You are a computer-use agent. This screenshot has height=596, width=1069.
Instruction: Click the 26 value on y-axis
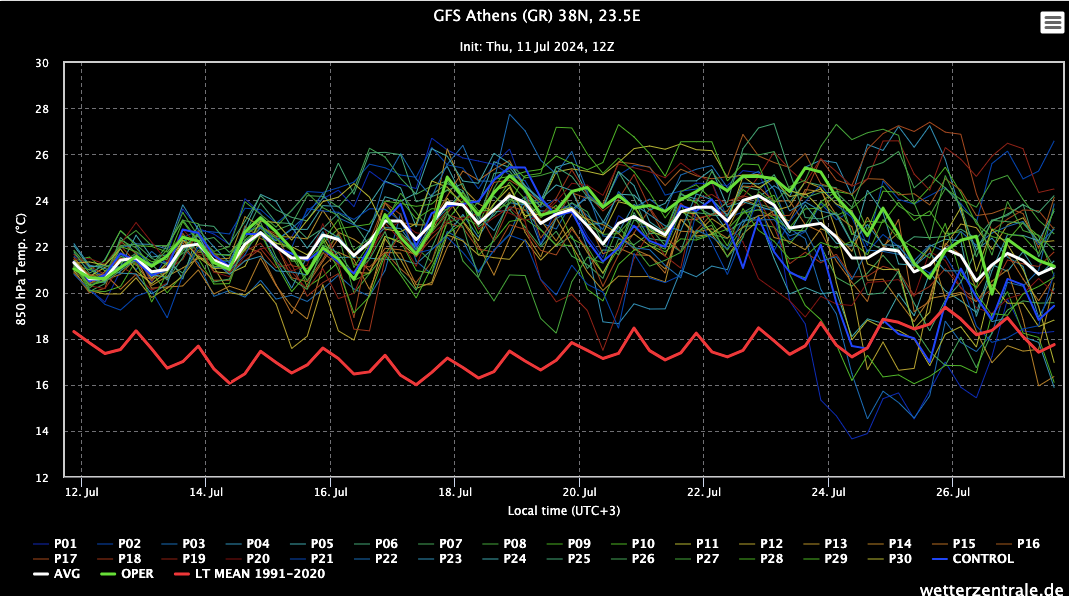click(42, 155)
